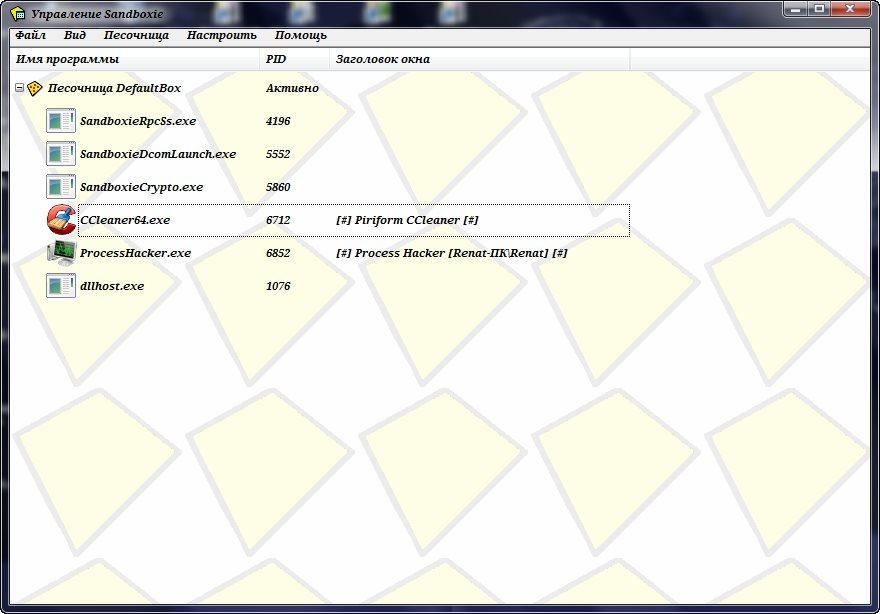Sort by PID column header
880x614 pixels.
pyautogui.click(x=295, y=59)
